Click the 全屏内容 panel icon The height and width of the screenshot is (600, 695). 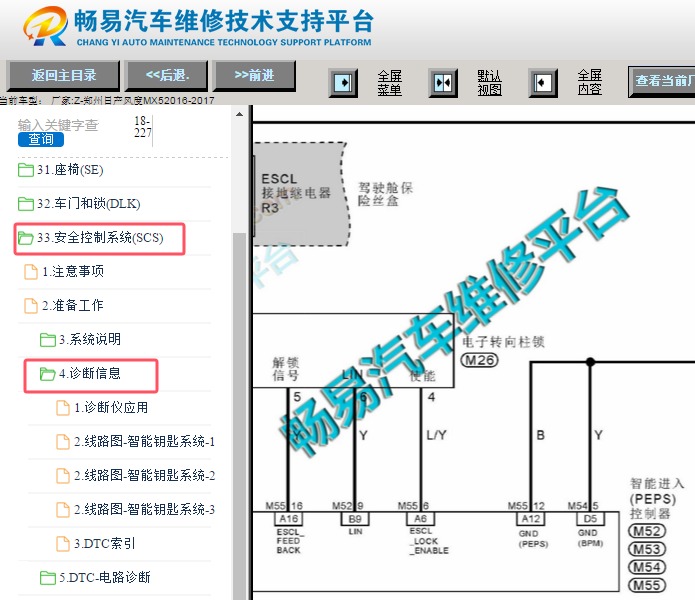click(543, 83)
